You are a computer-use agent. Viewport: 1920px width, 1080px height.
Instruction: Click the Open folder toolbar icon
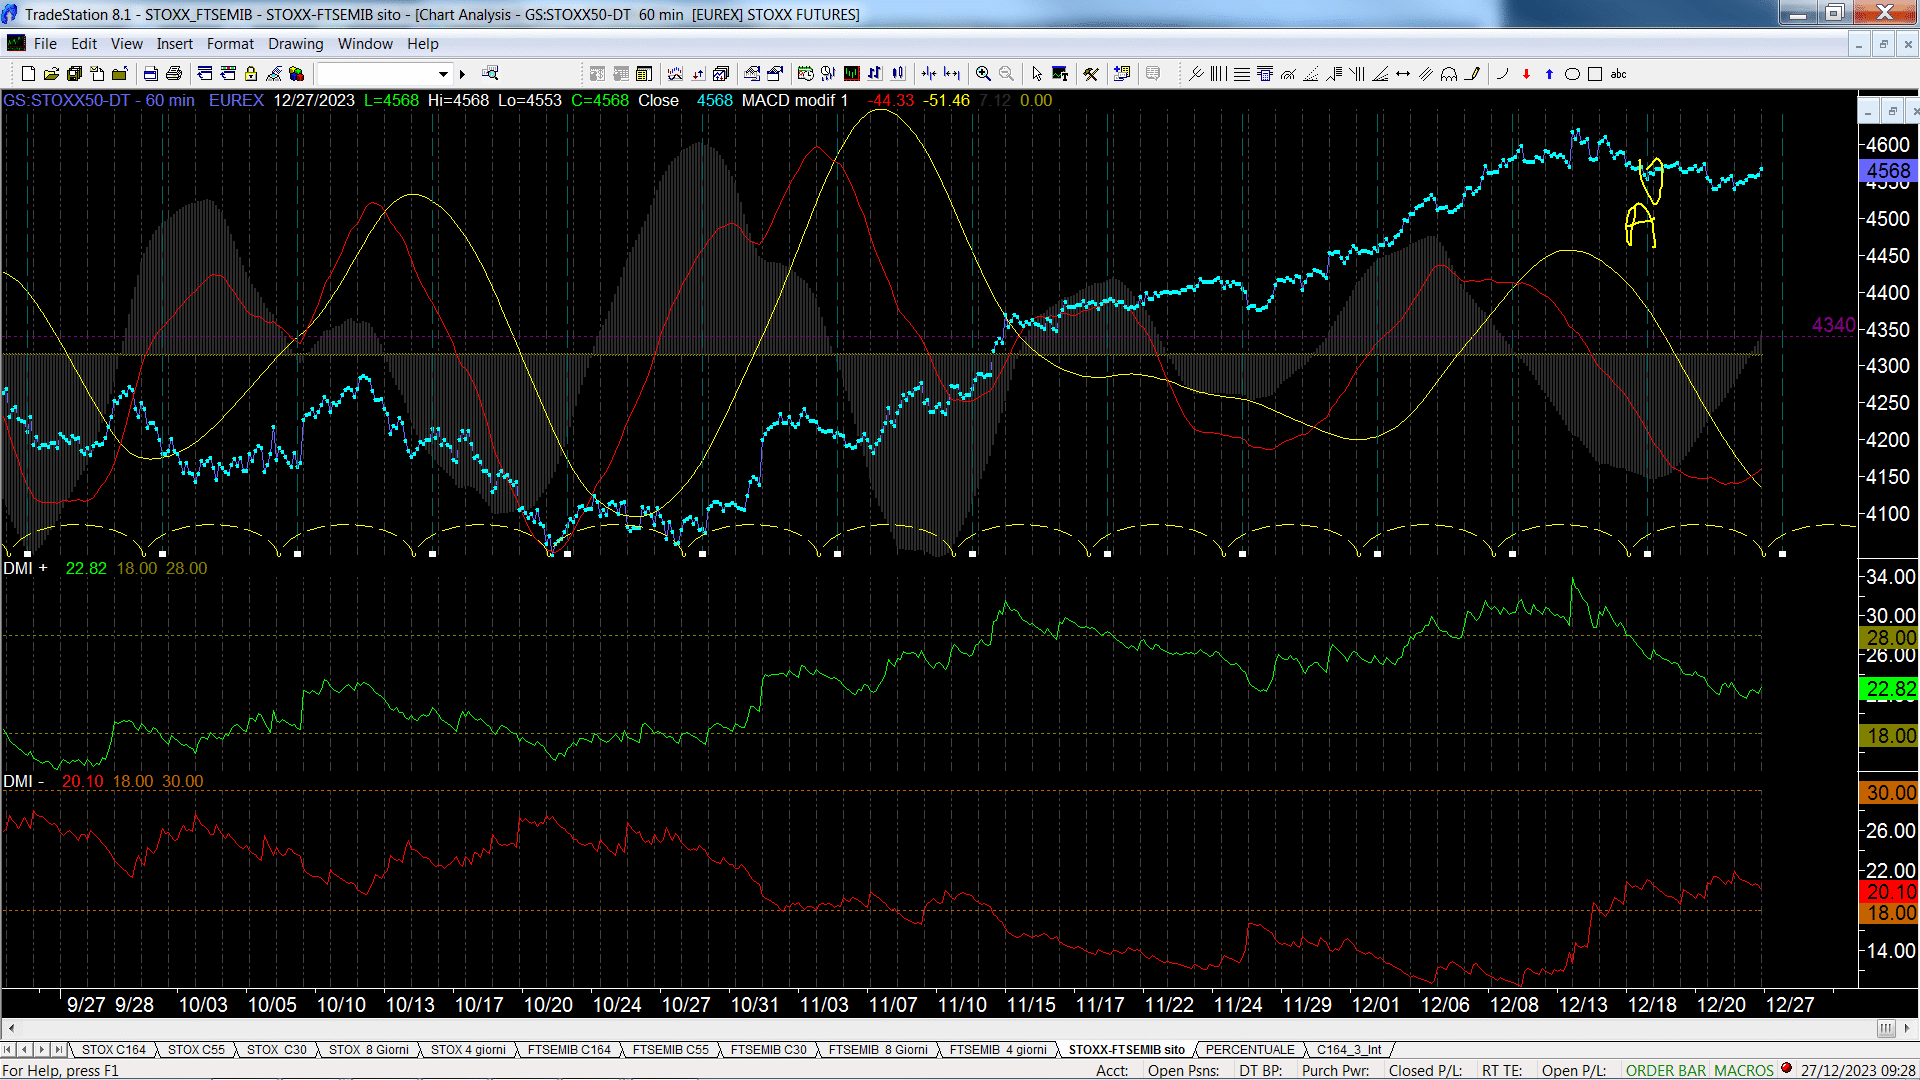(51, 74)
